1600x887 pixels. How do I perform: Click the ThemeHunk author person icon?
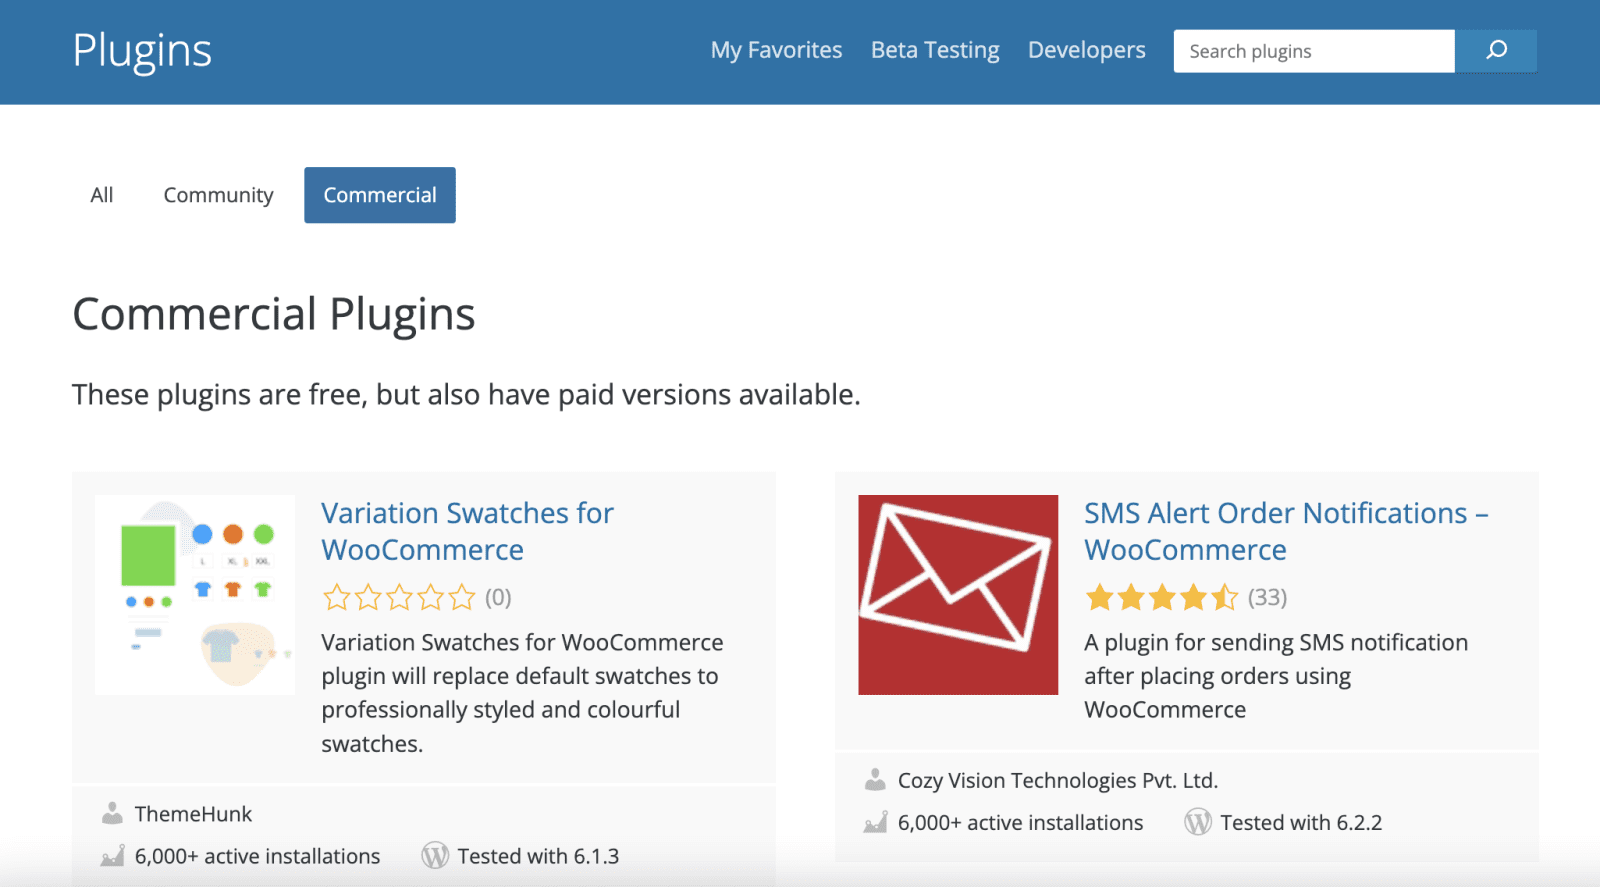[112, 814]
